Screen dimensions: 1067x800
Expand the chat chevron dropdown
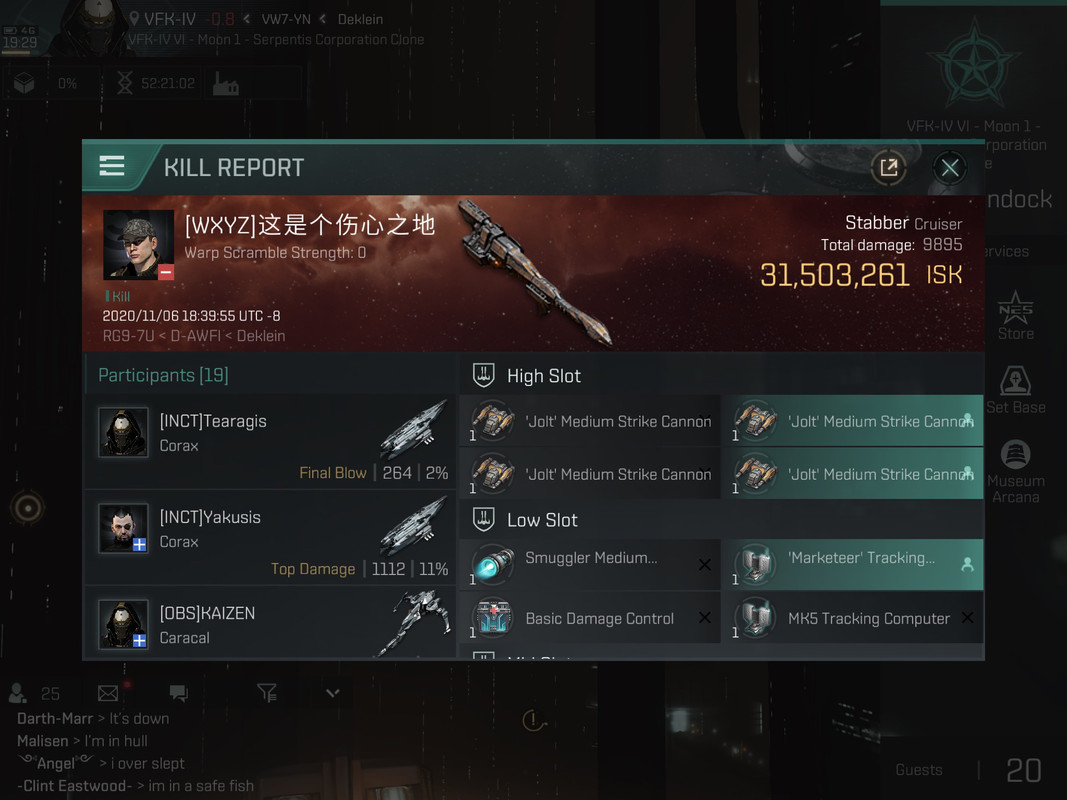click(x=332, y=693)
